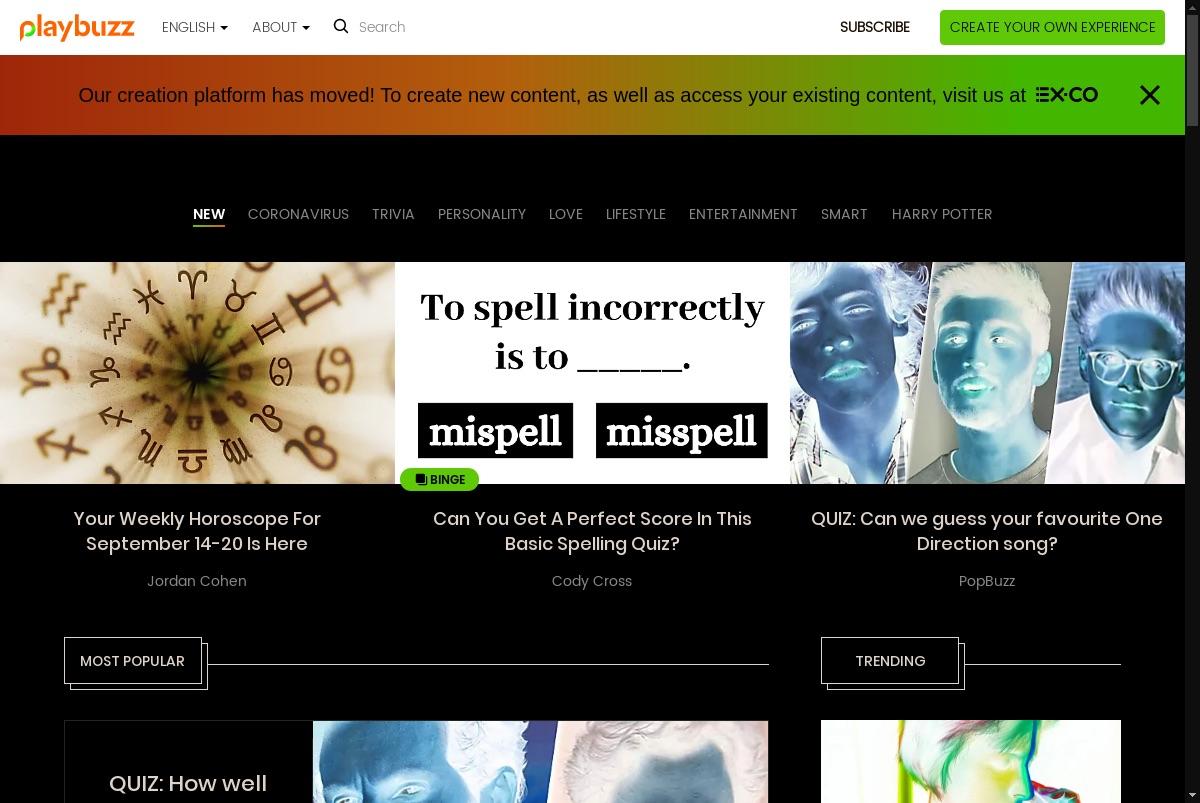Click the TRENDING section header
The height and width of the screenshot is (803, 1200).
890,661
